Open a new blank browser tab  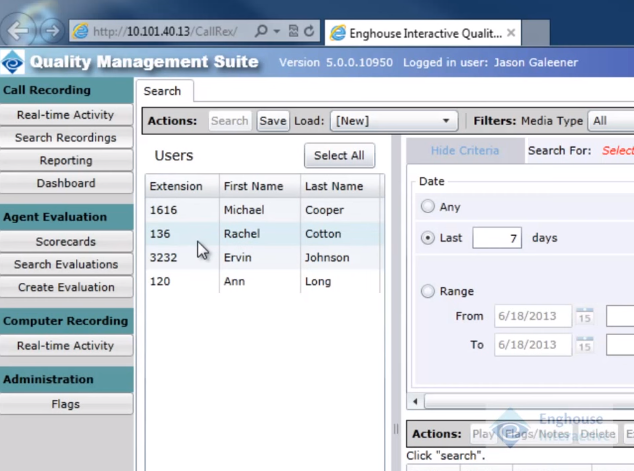535,33
